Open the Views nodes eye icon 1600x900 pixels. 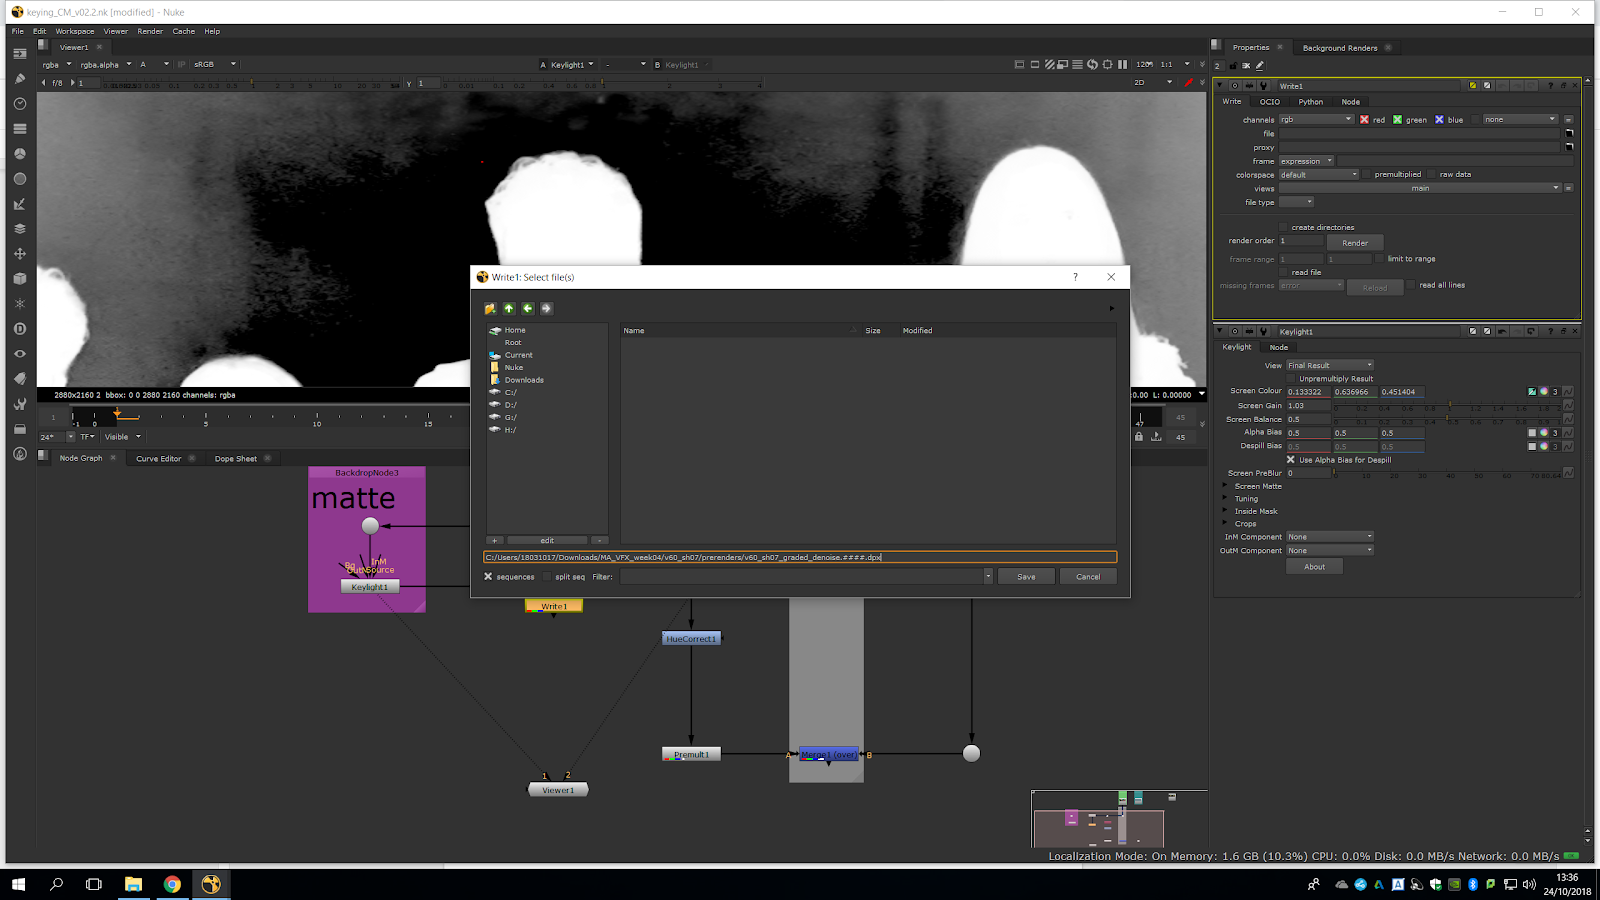coord(19,354)
